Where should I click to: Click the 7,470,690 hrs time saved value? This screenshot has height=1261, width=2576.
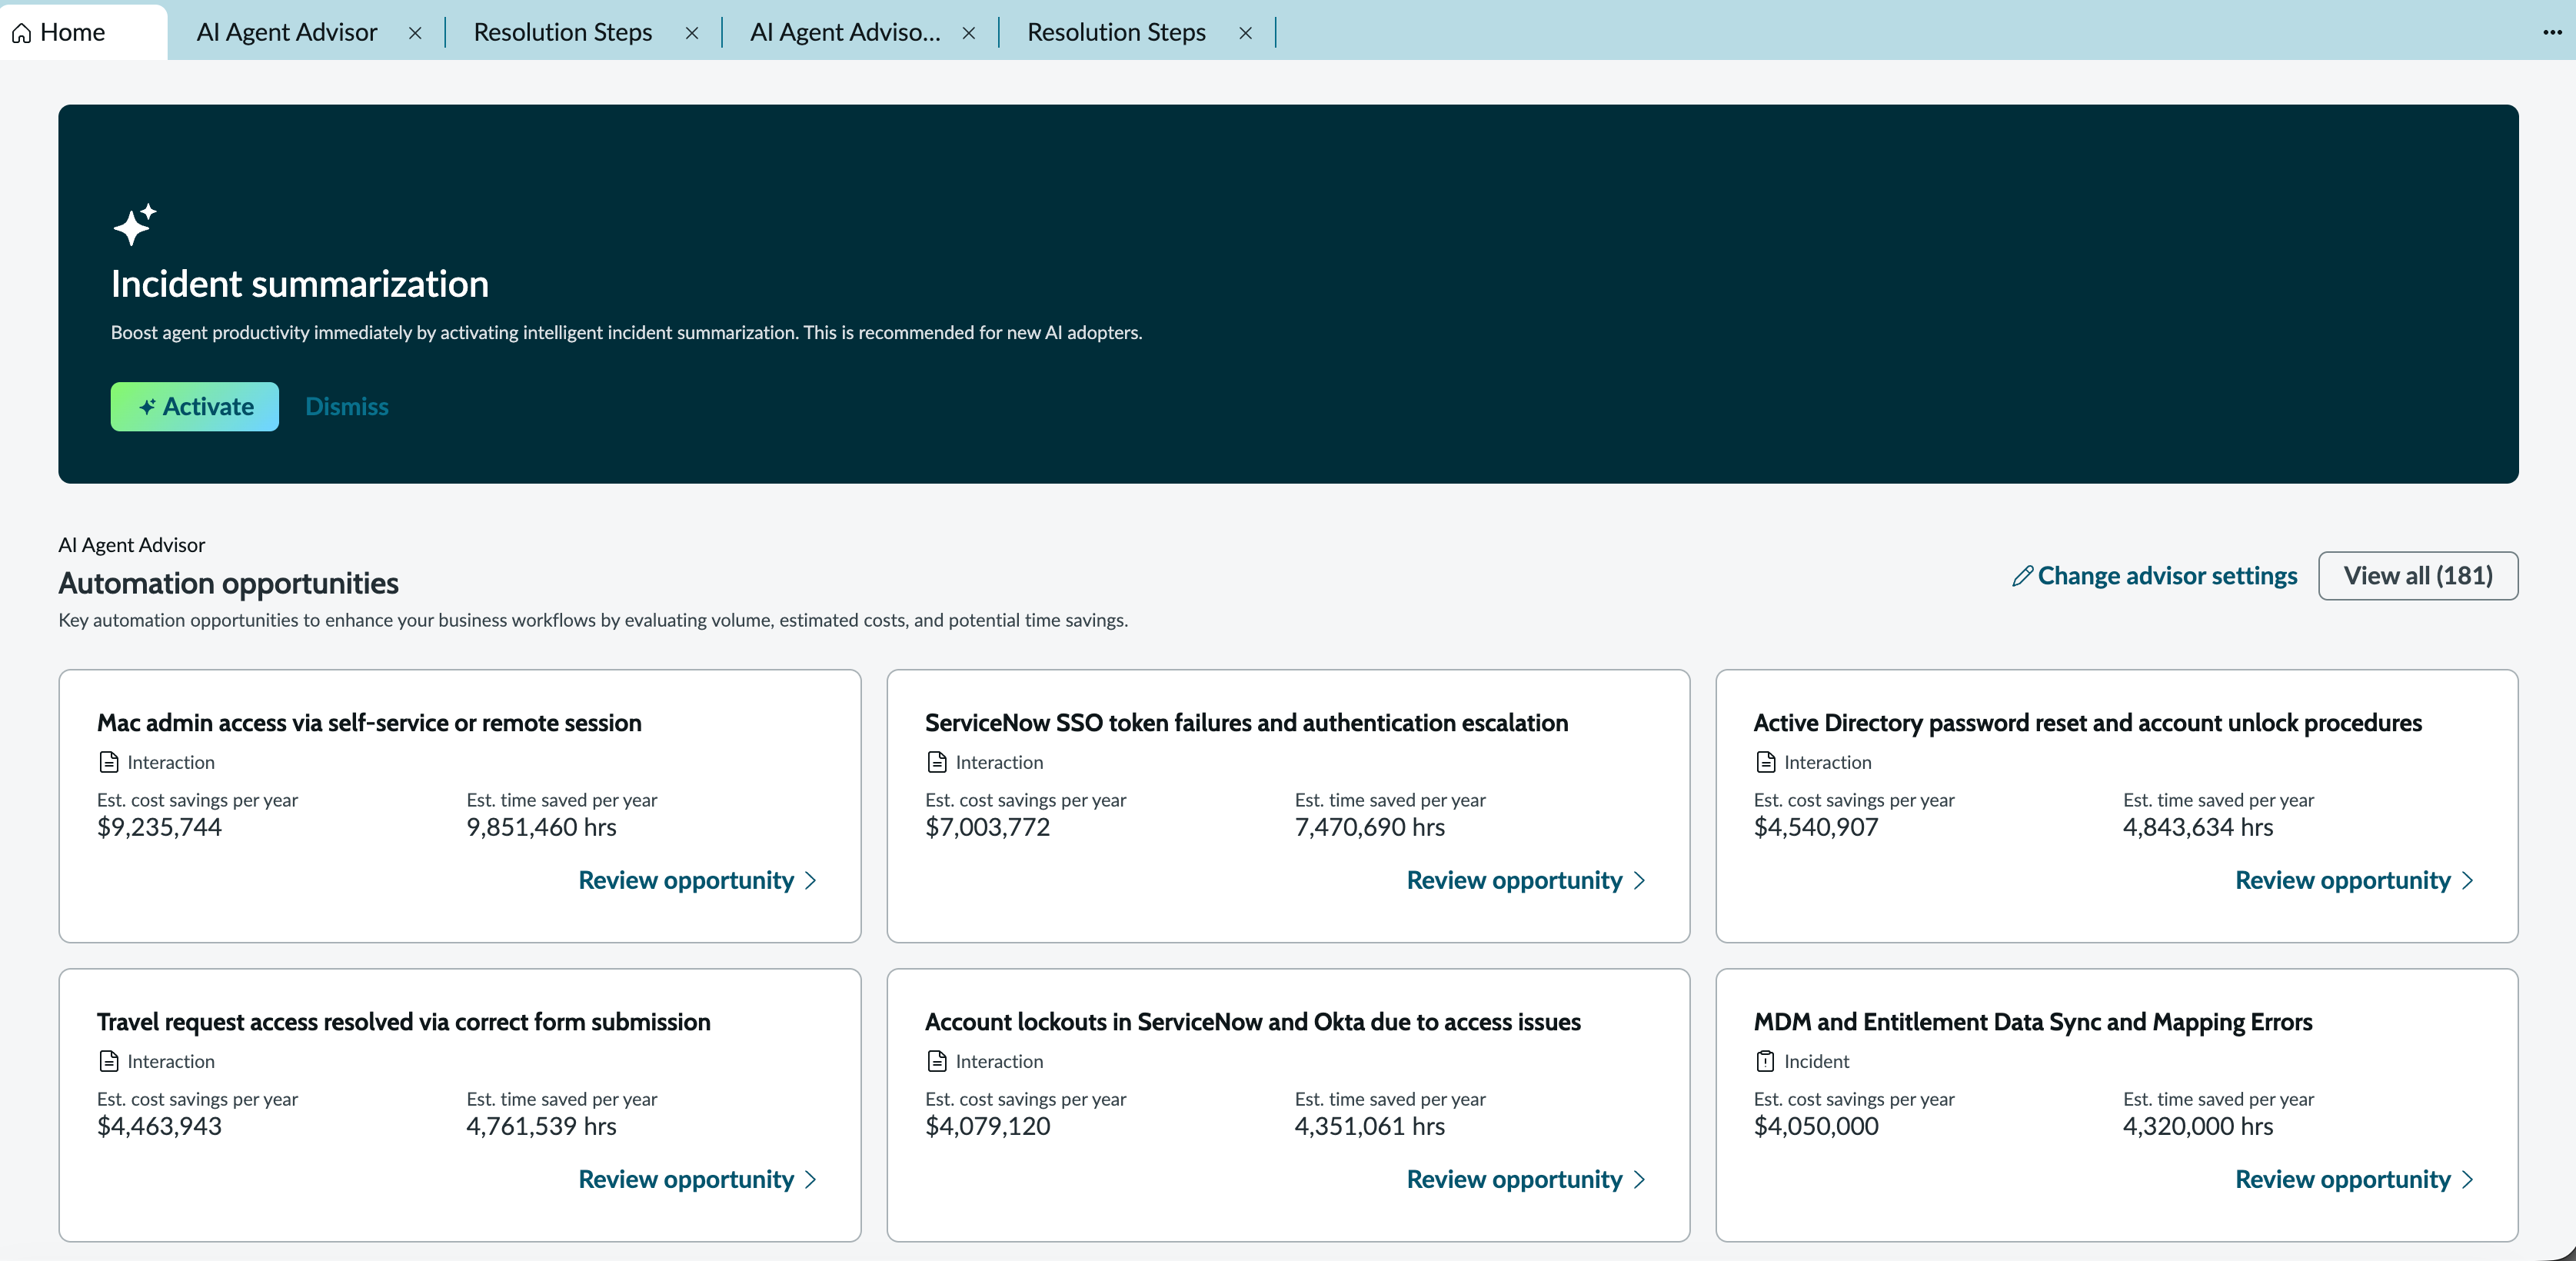point(1369,827)
